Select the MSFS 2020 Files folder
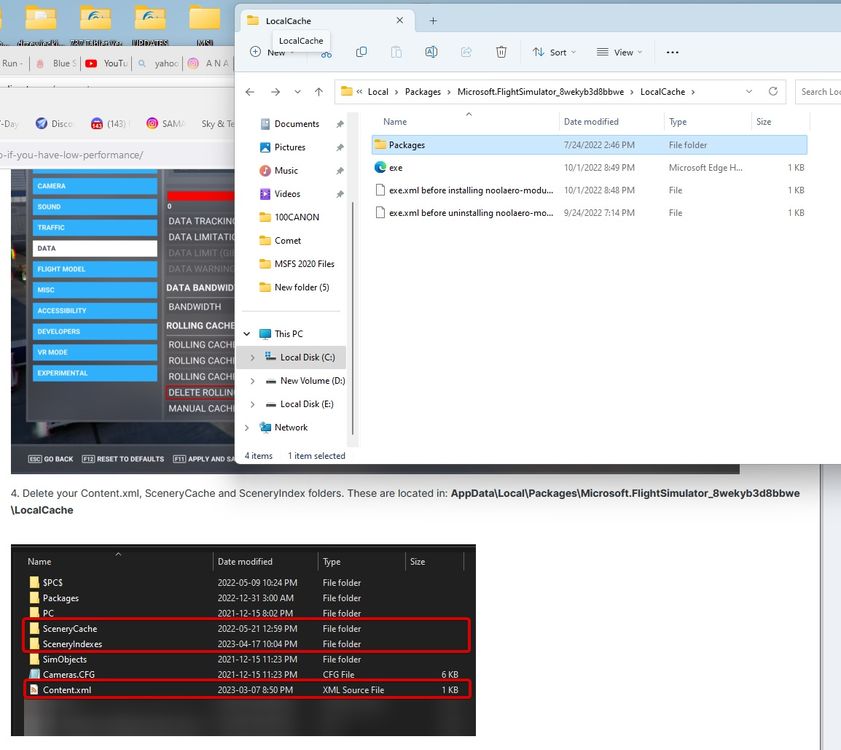Viewport: 841px width, 750px height. tap(304, 264)
